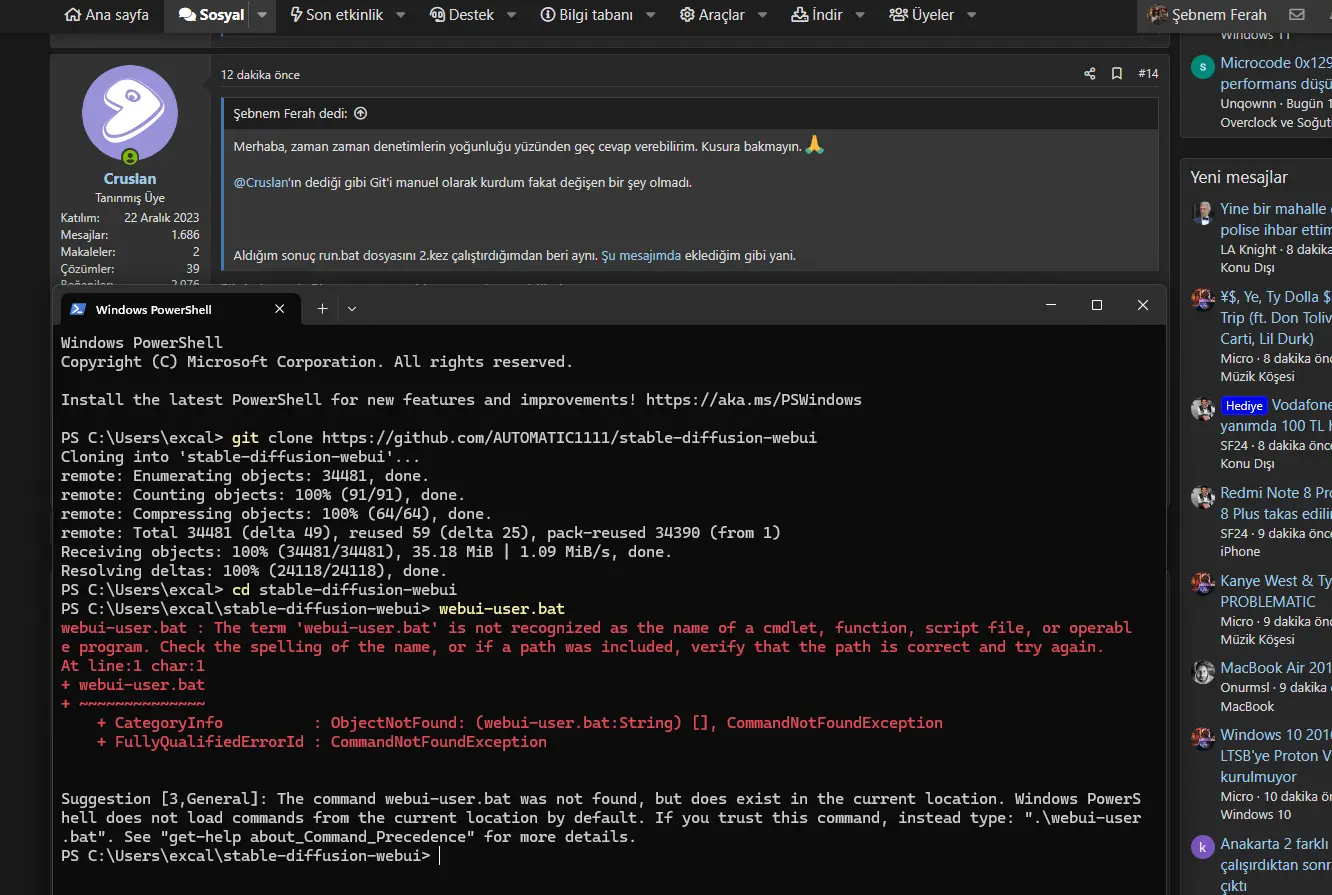Select the Windows PowerShell tab
Image resolution: width=1332 pixels, height=895 pixels.
coord(178,310)
